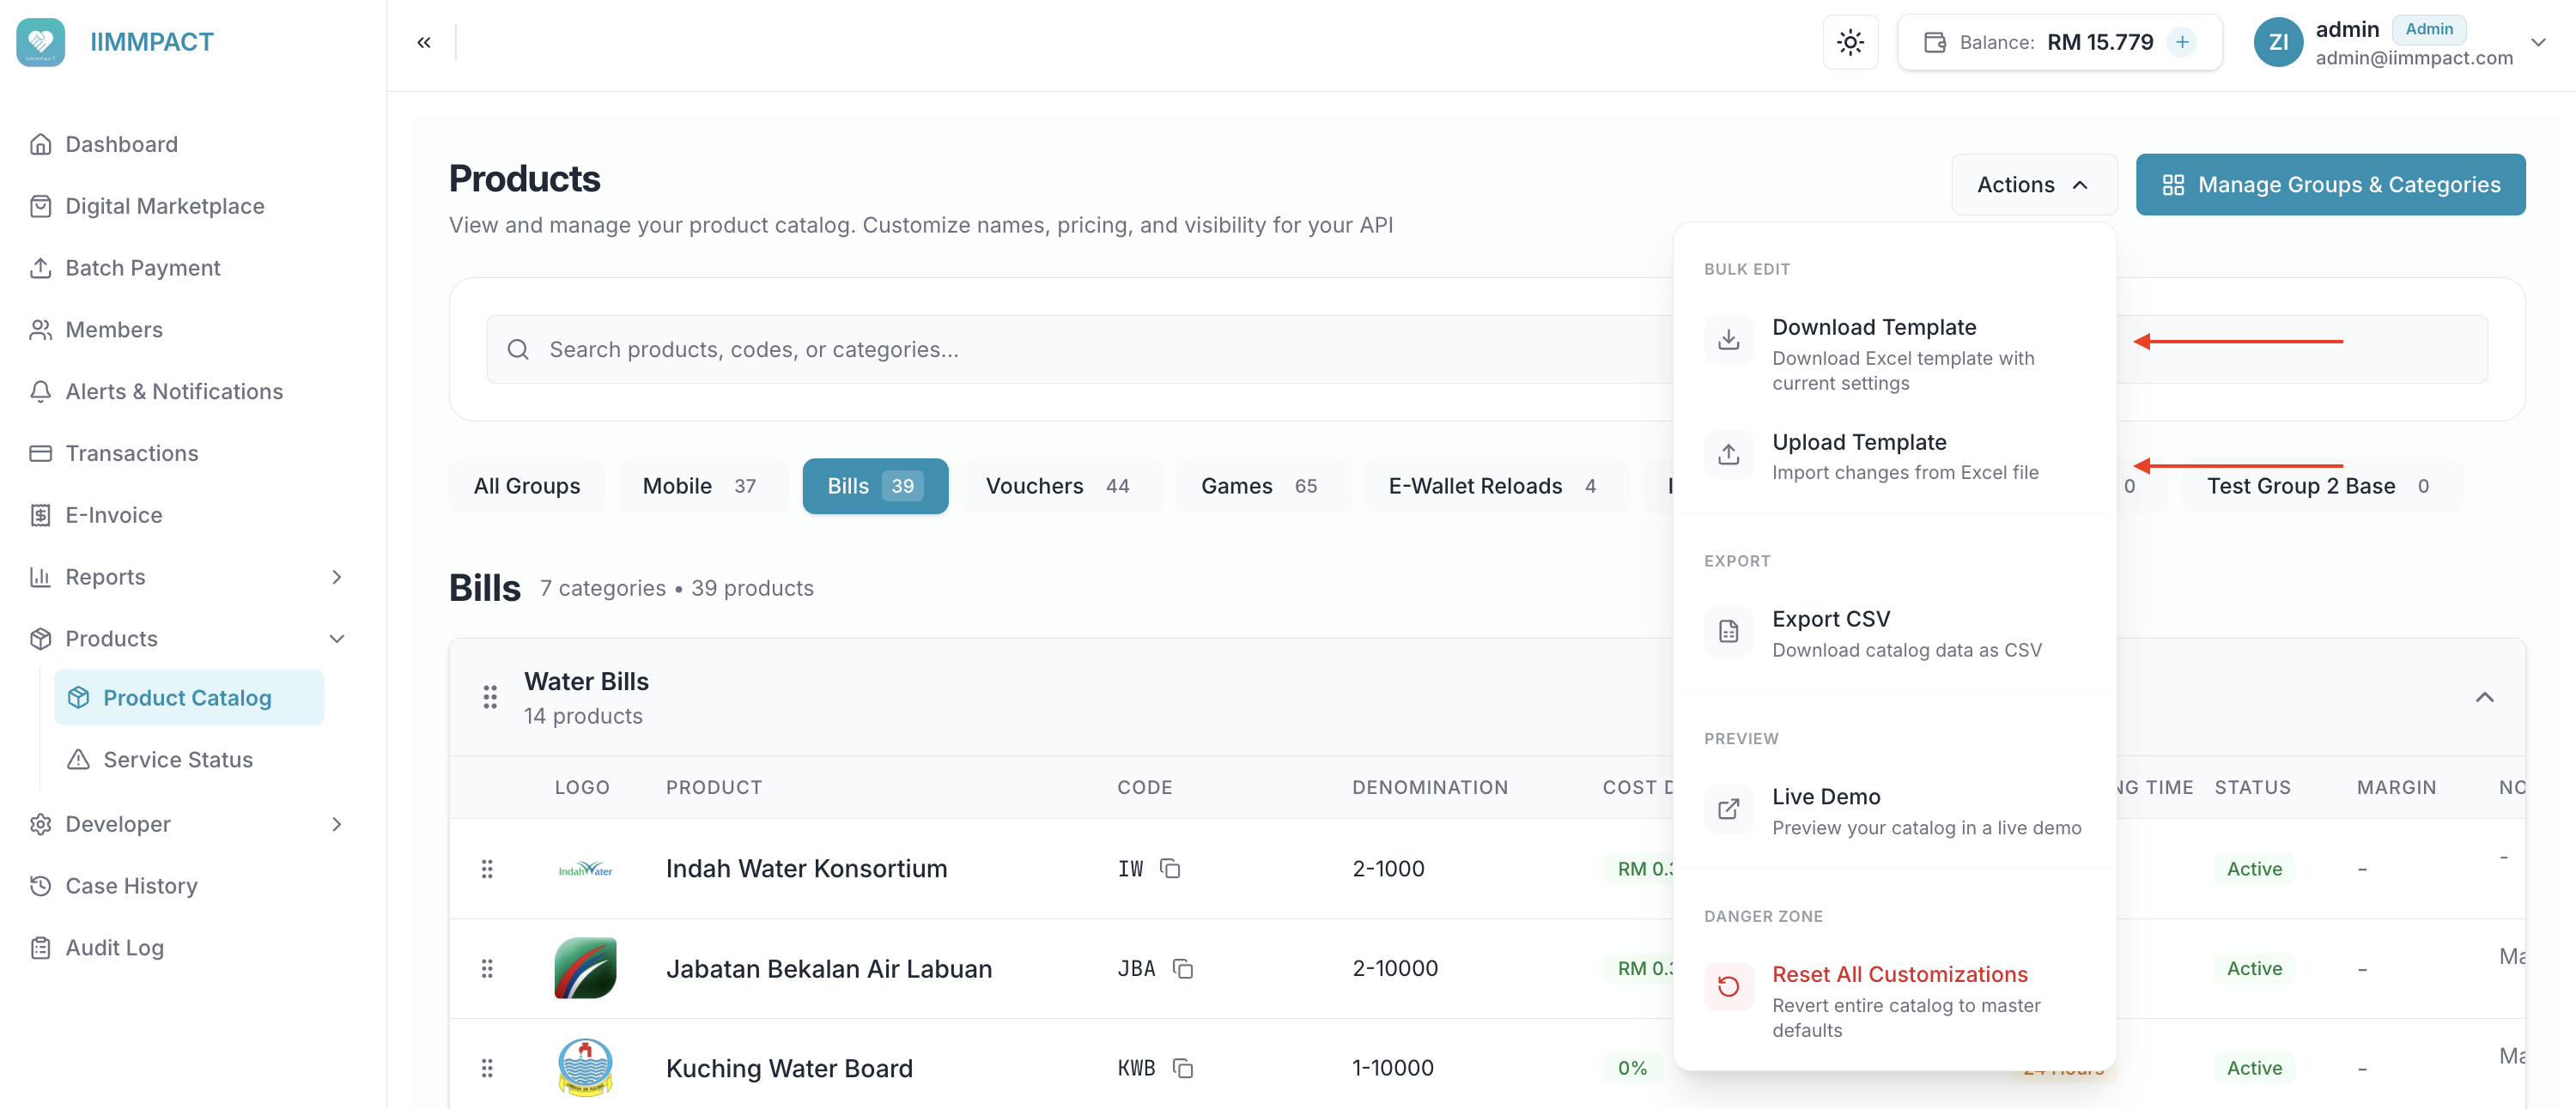Choose Download Template from Actions menu
Image resolution: width=2576 pixels, height=1109 pixels.
point(1894,354)
